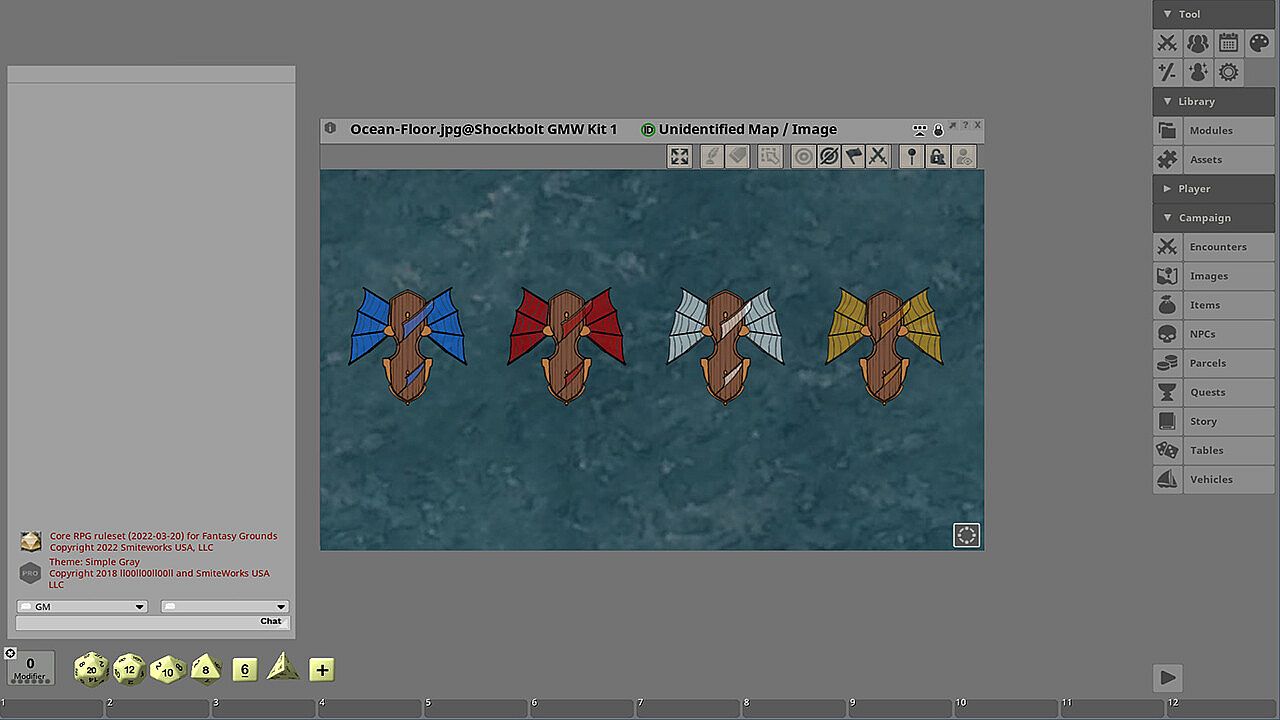This screenshot has width=1280, height=720.
Task: Click the d20 die
Action: (91, 669)
